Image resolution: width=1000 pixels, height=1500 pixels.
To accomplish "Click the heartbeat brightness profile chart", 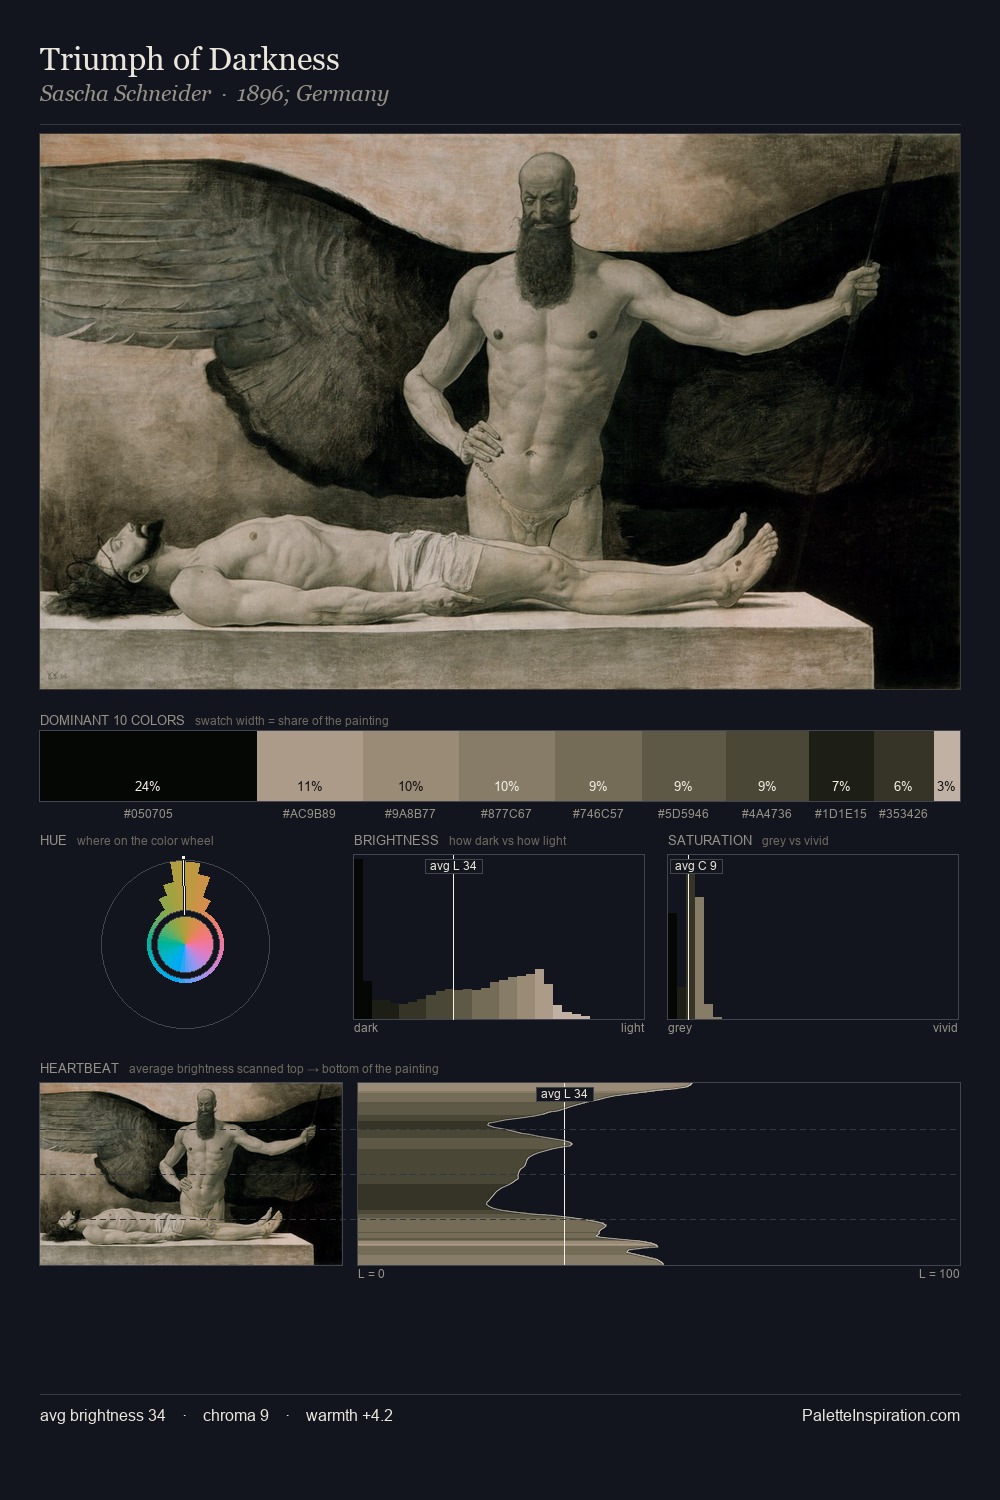I will point(659,1174).
